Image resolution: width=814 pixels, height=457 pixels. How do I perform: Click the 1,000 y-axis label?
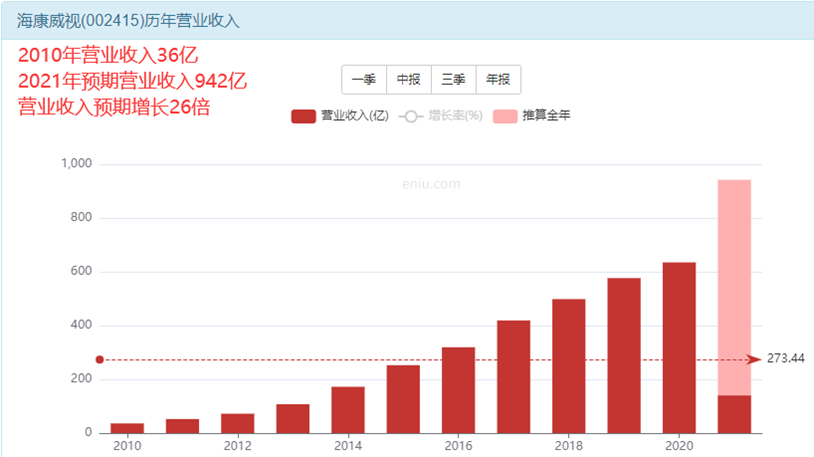(x=76, y=164)
